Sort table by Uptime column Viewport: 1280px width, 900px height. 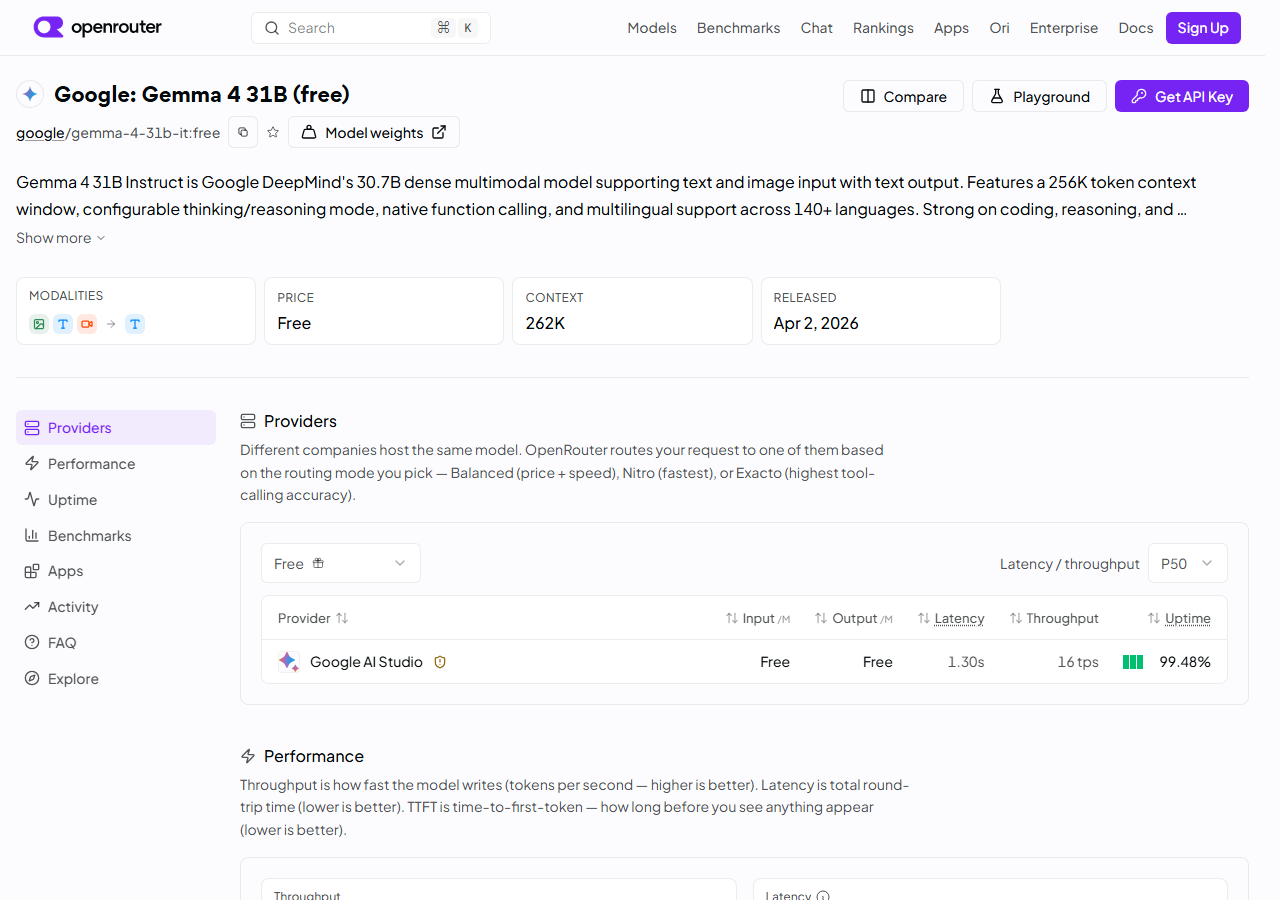(1179, 618)
